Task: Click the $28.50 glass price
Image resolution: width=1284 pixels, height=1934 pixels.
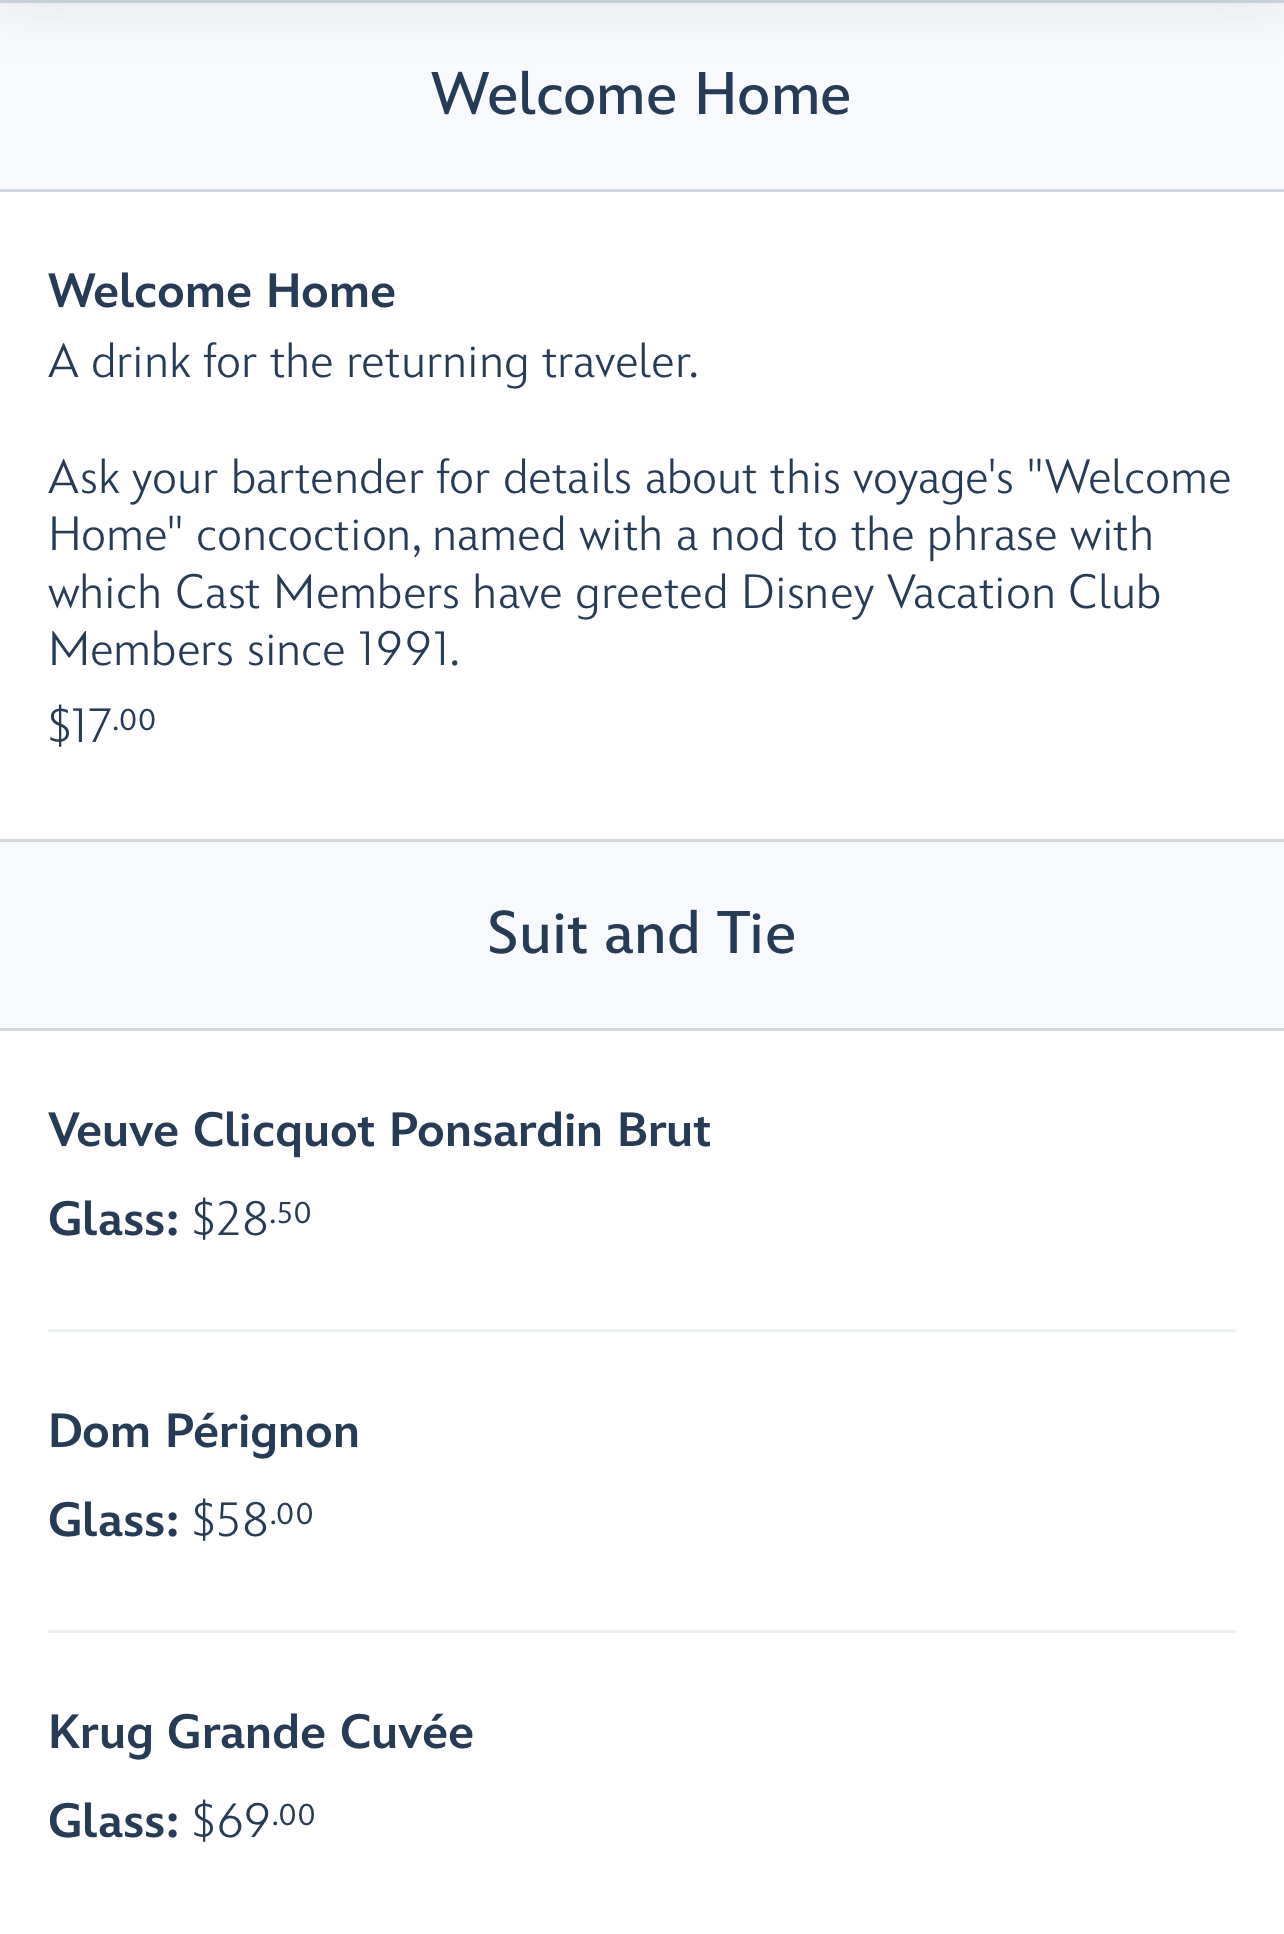Action: click(252, 1219)
